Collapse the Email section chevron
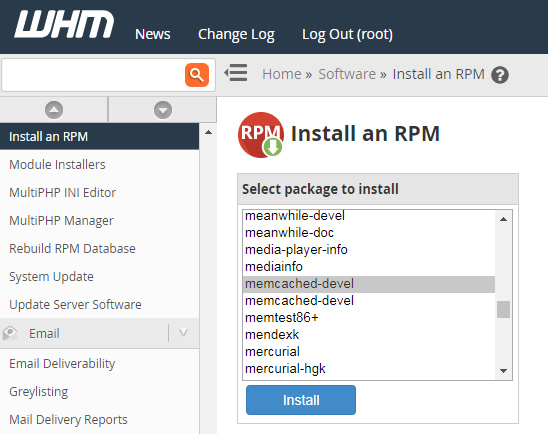This screenshot has height=434, width=548. (x=183, y=332)
